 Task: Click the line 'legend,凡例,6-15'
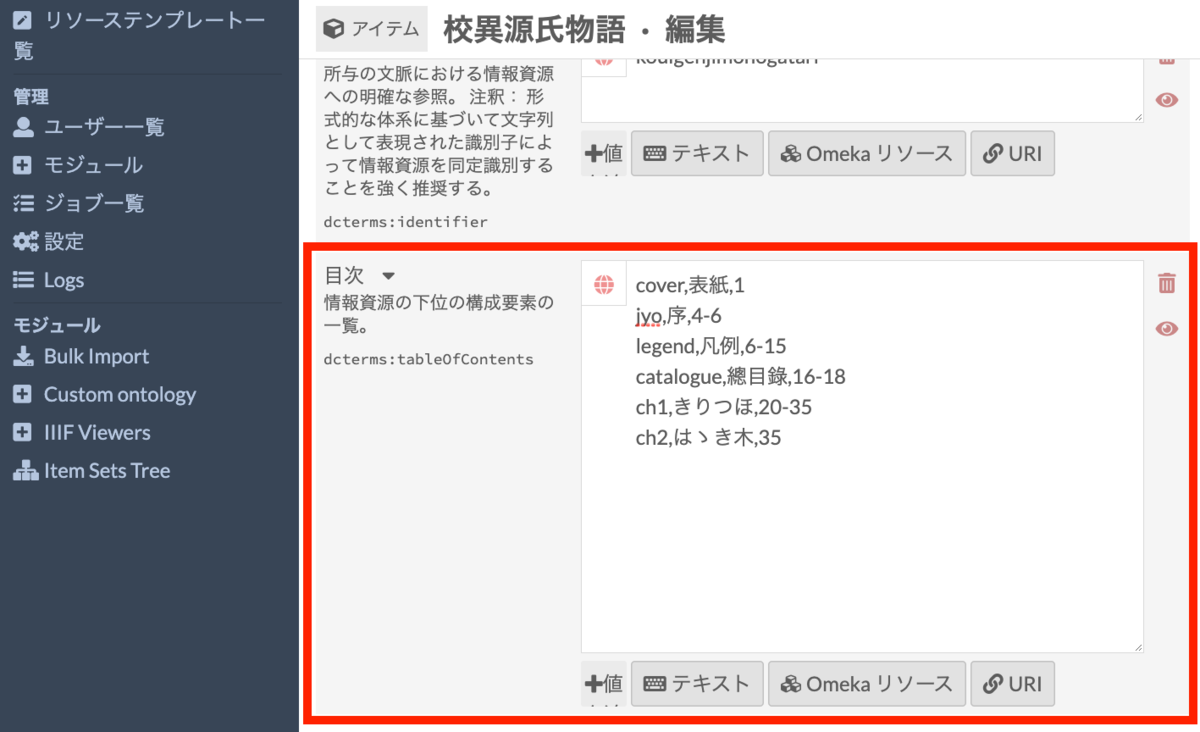pyautogui.click(x=711, y=347)
